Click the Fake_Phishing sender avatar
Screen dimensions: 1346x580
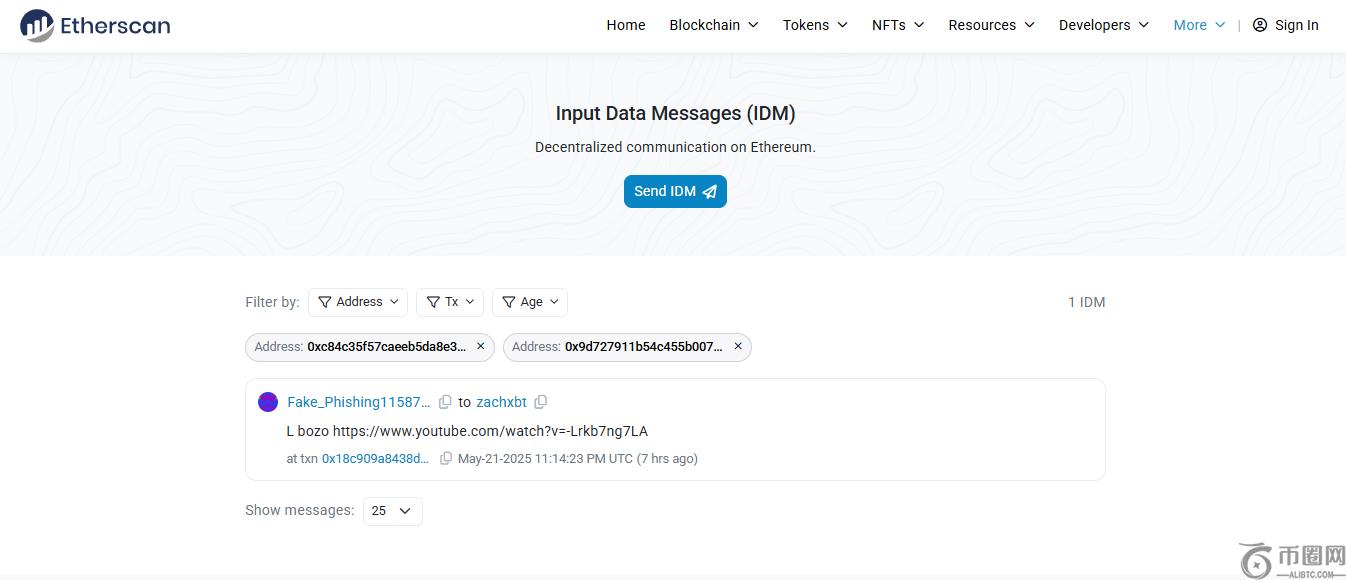click(x=268, y=402)
